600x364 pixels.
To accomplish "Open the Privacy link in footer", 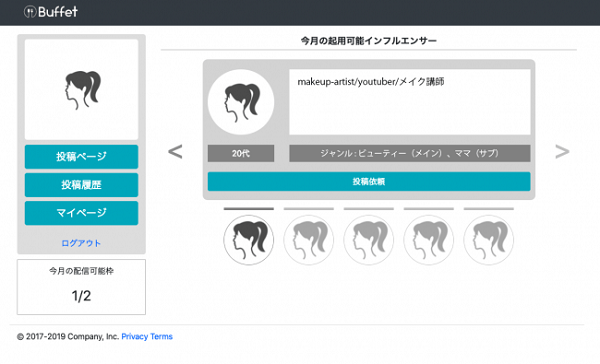I will pyautogui.click(x=135, y=336).
